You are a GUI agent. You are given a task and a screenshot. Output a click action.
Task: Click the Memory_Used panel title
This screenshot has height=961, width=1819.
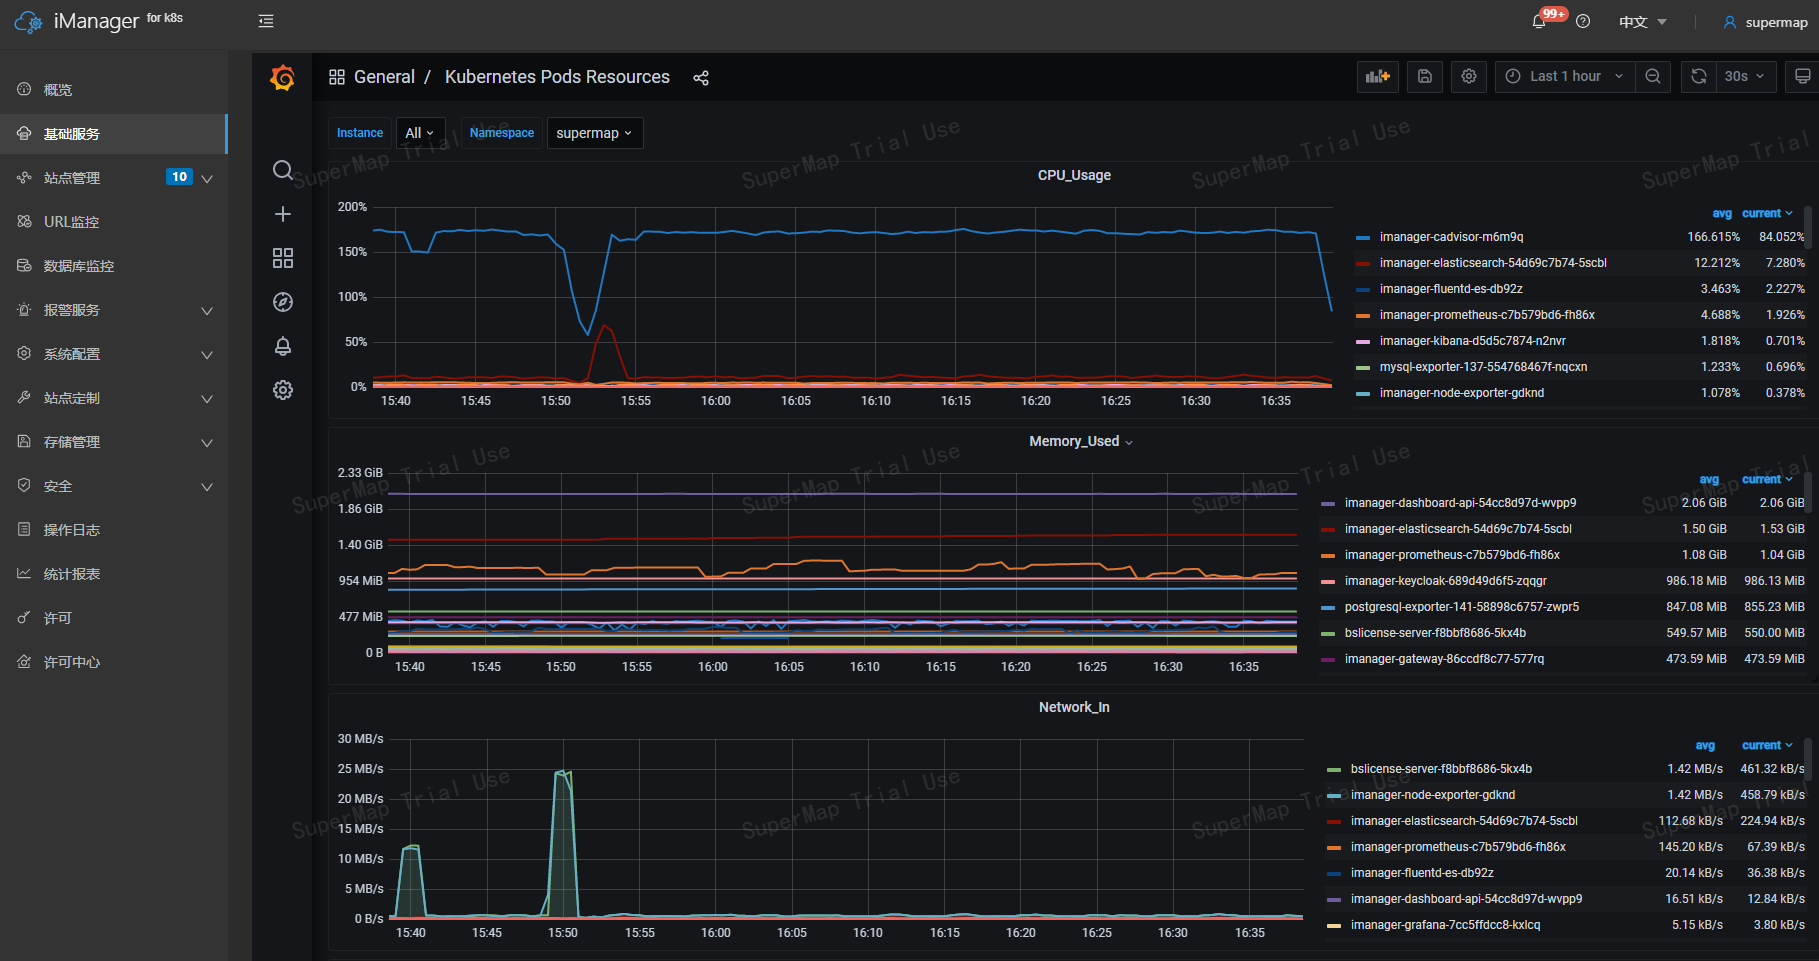click(x=1074, y=441)
